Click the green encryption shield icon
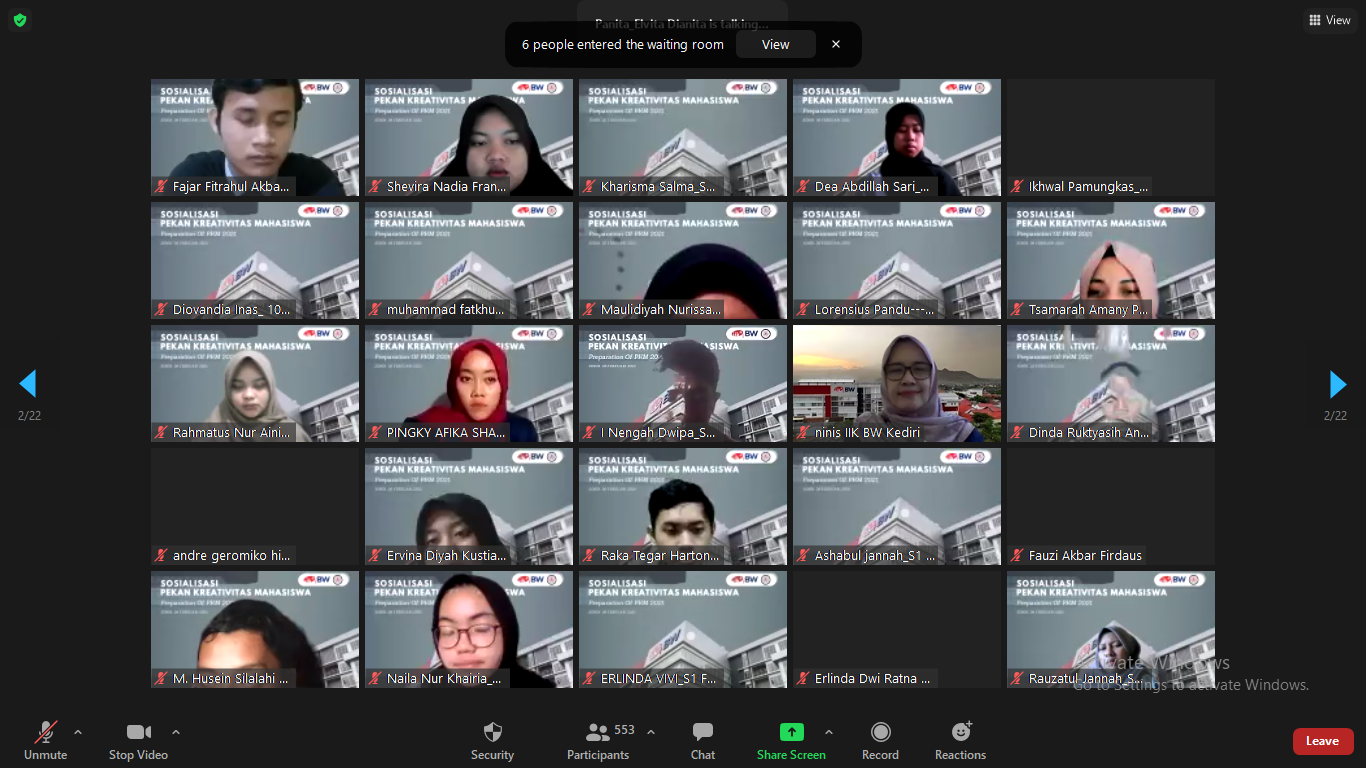This screenshot has height=768, width=1366. click(x=20, y=20)
